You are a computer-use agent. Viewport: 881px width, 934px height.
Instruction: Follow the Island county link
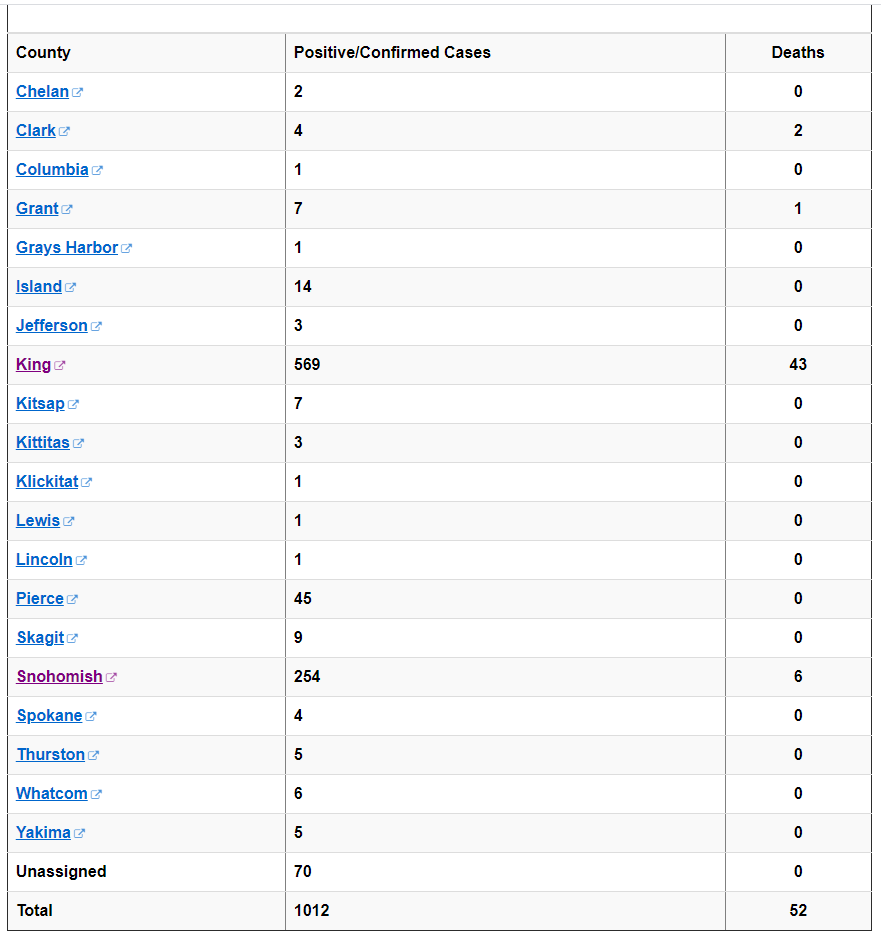[39, 287]
